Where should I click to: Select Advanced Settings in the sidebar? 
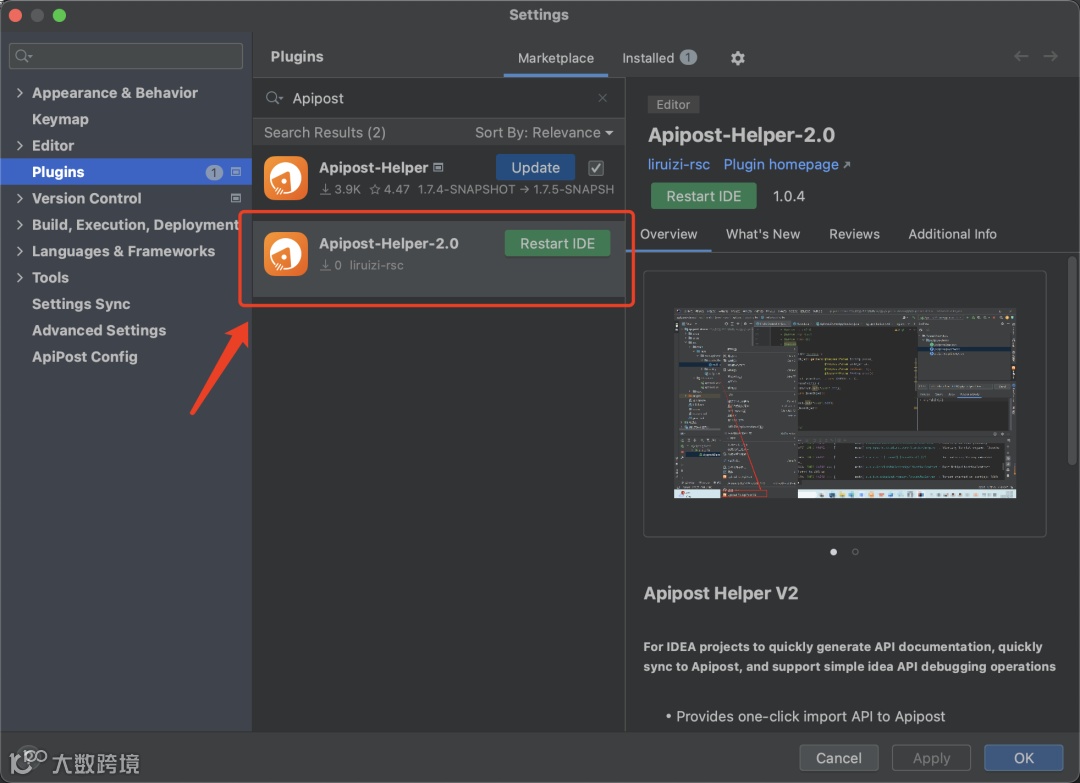[x=99, y=331]
